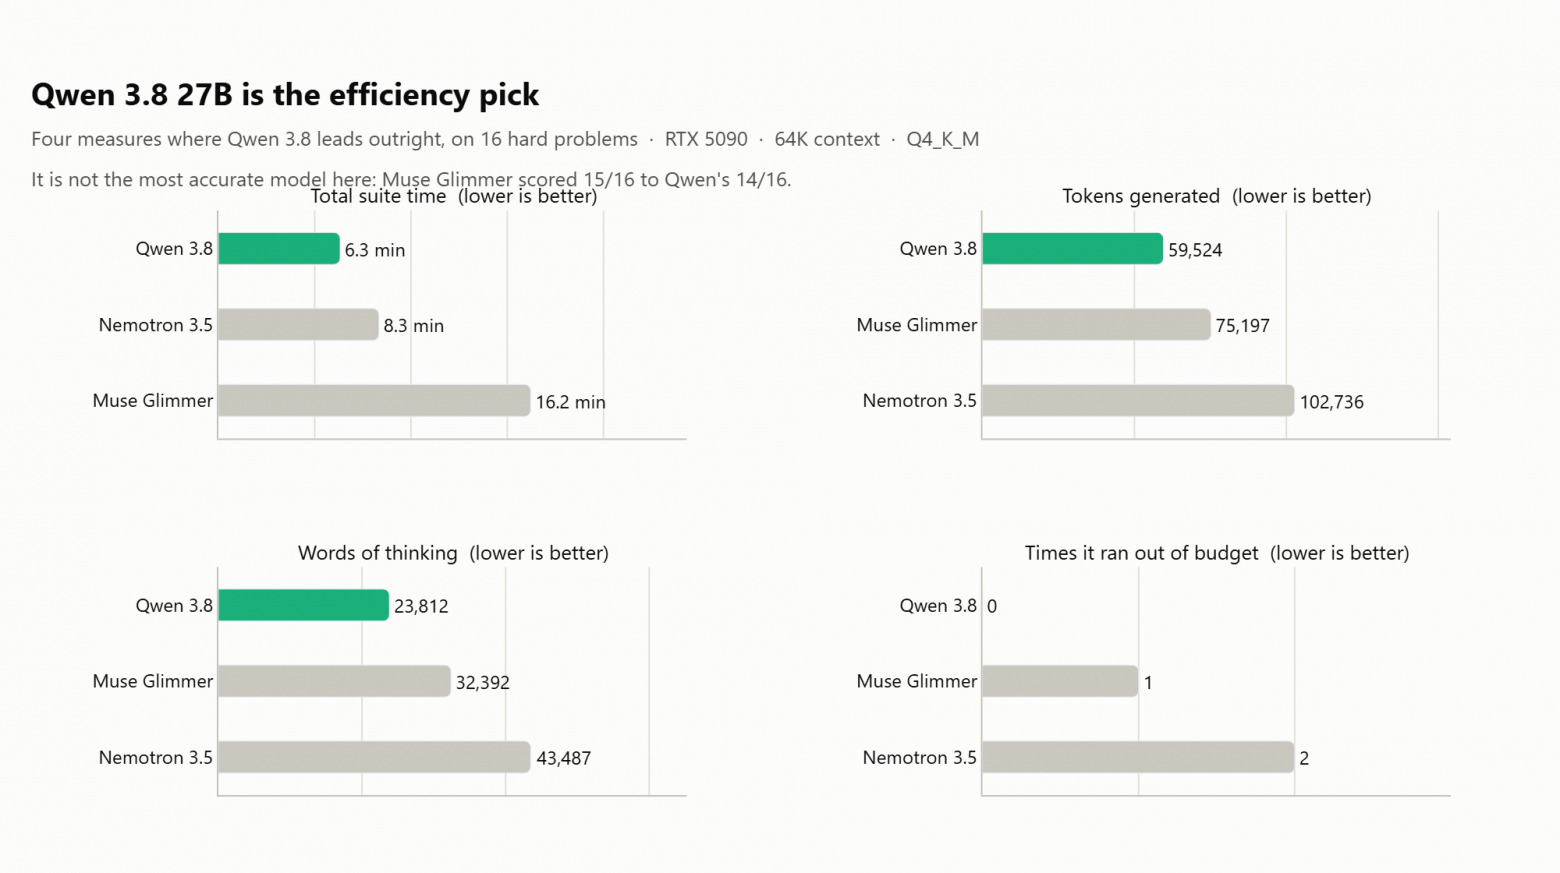The height and width of the screenshot is (873, 1560).
Task: Select the green 59,524 tokens bar
Action: [1072, 248]
